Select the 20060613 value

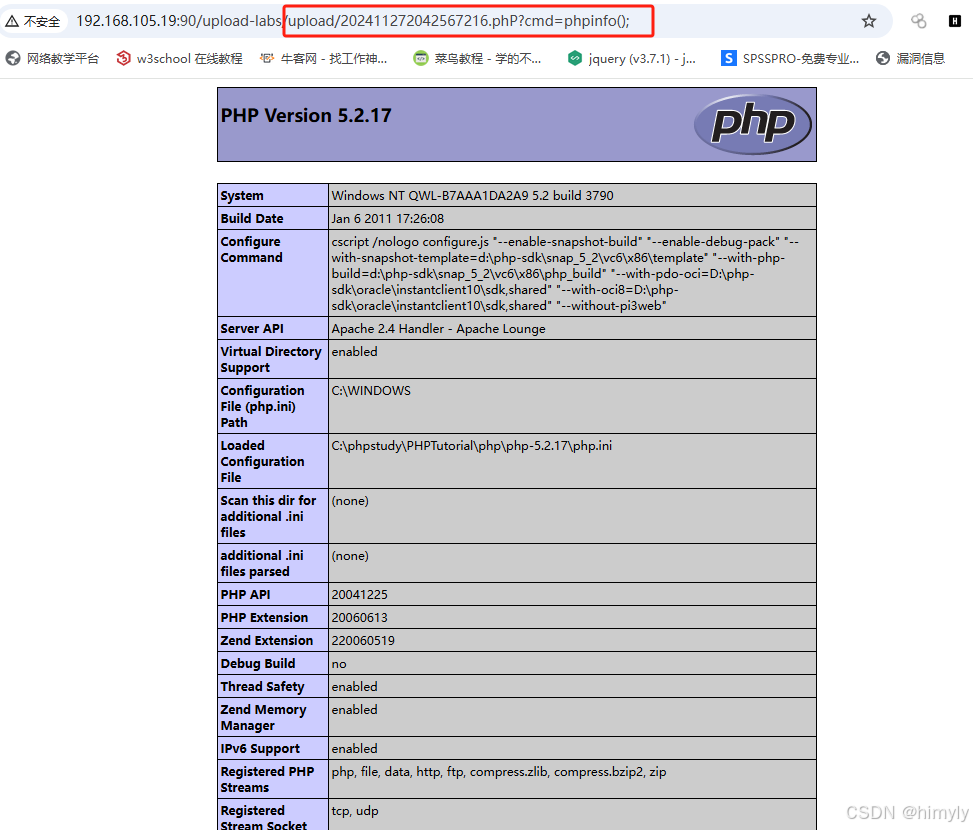point(359,617)
